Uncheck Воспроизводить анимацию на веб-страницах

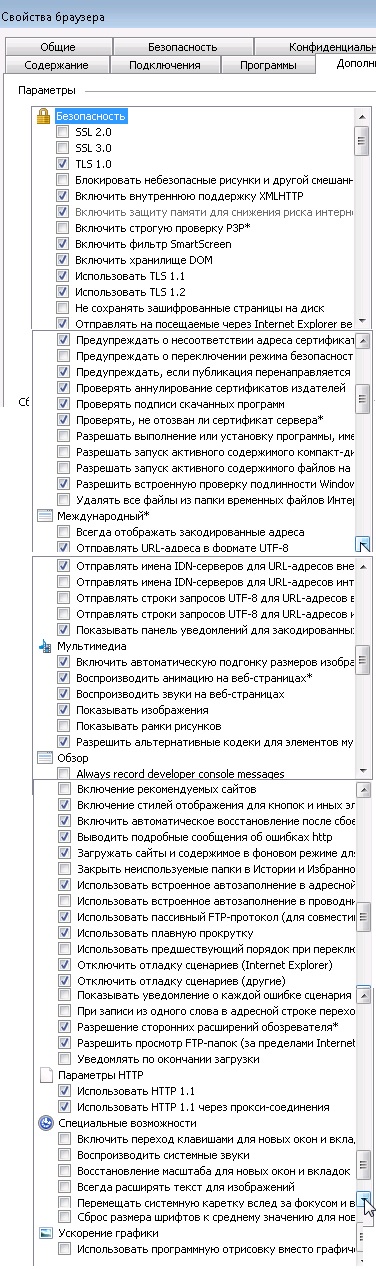coord(64,678)
